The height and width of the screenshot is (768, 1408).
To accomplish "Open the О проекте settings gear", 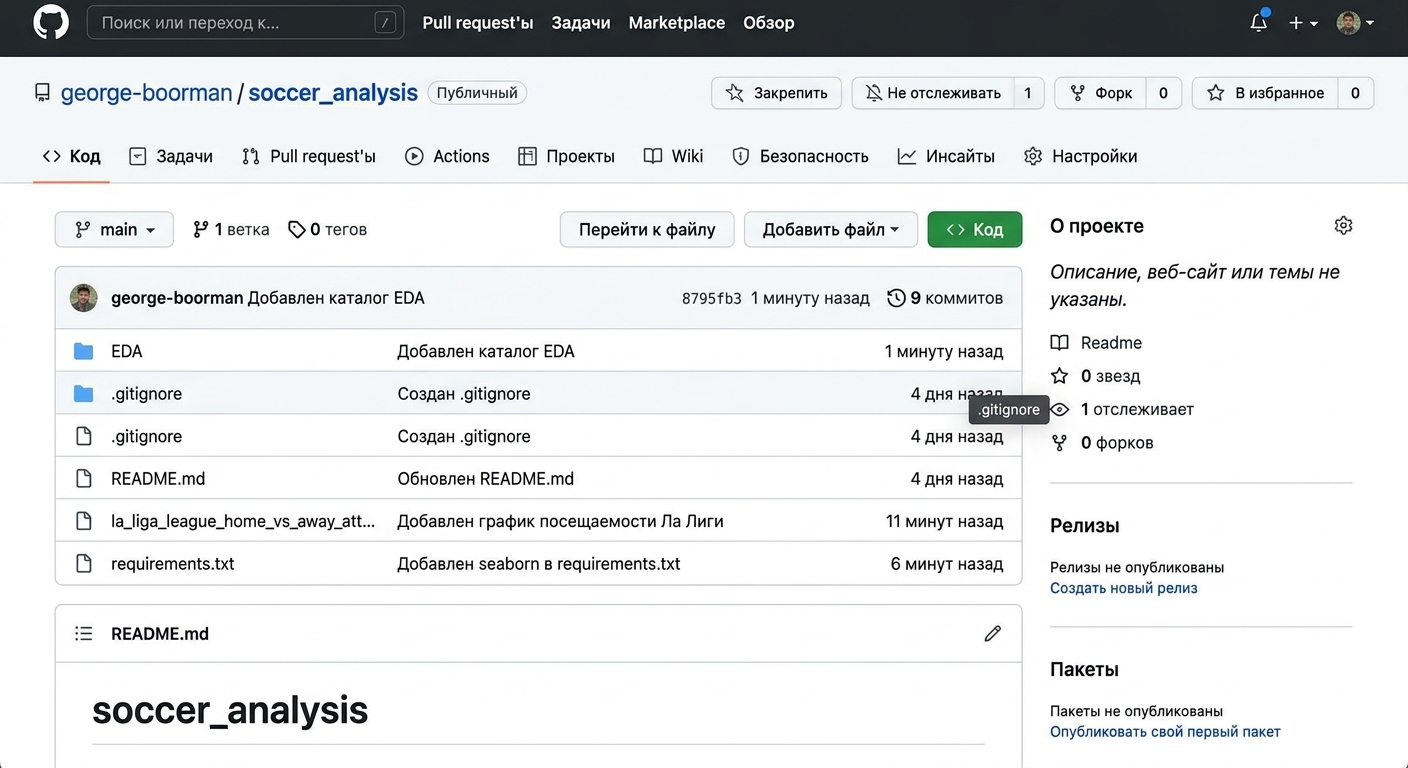I will [1343, 226].
